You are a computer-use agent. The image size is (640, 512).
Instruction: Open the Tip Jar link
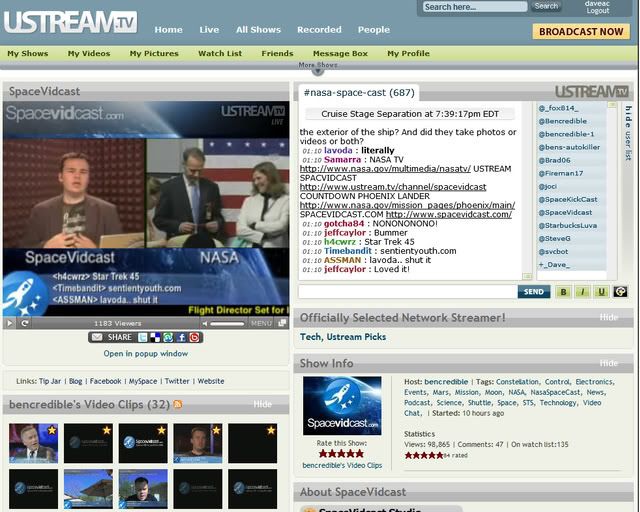pyautogui.click(x=50, y=381)
